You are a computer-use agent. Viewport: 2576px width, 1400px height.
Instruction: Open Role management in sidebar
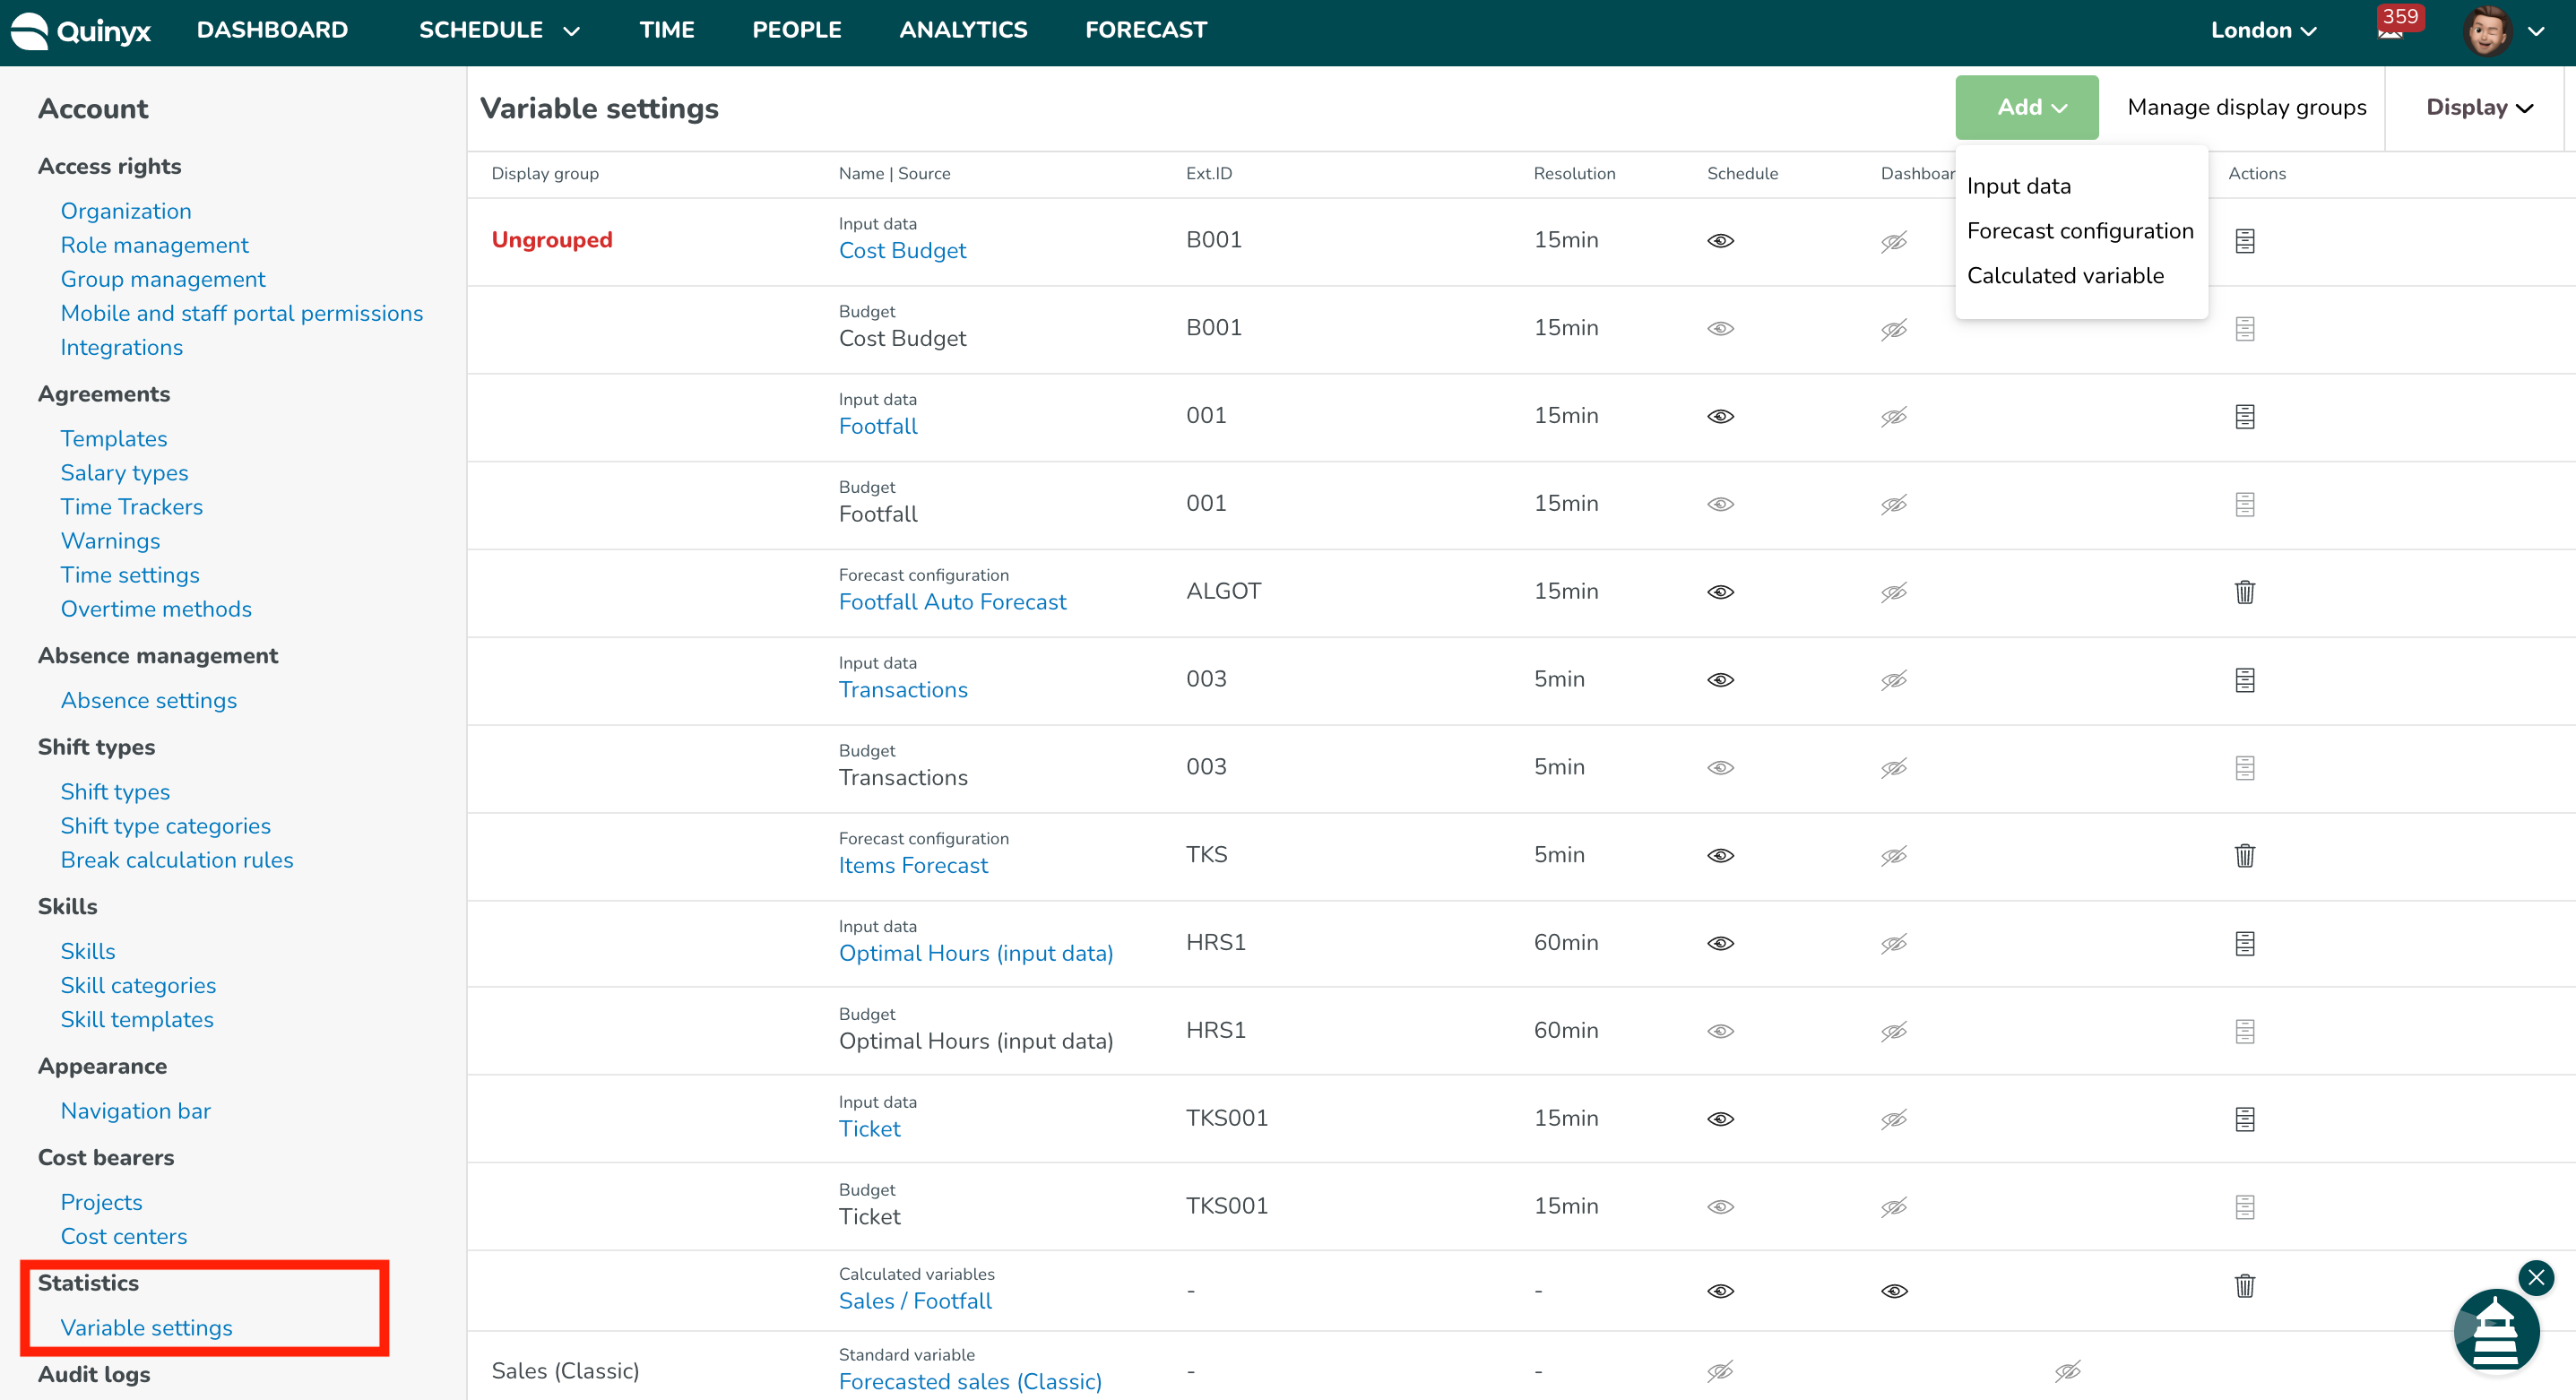click(x=154, y=245)
